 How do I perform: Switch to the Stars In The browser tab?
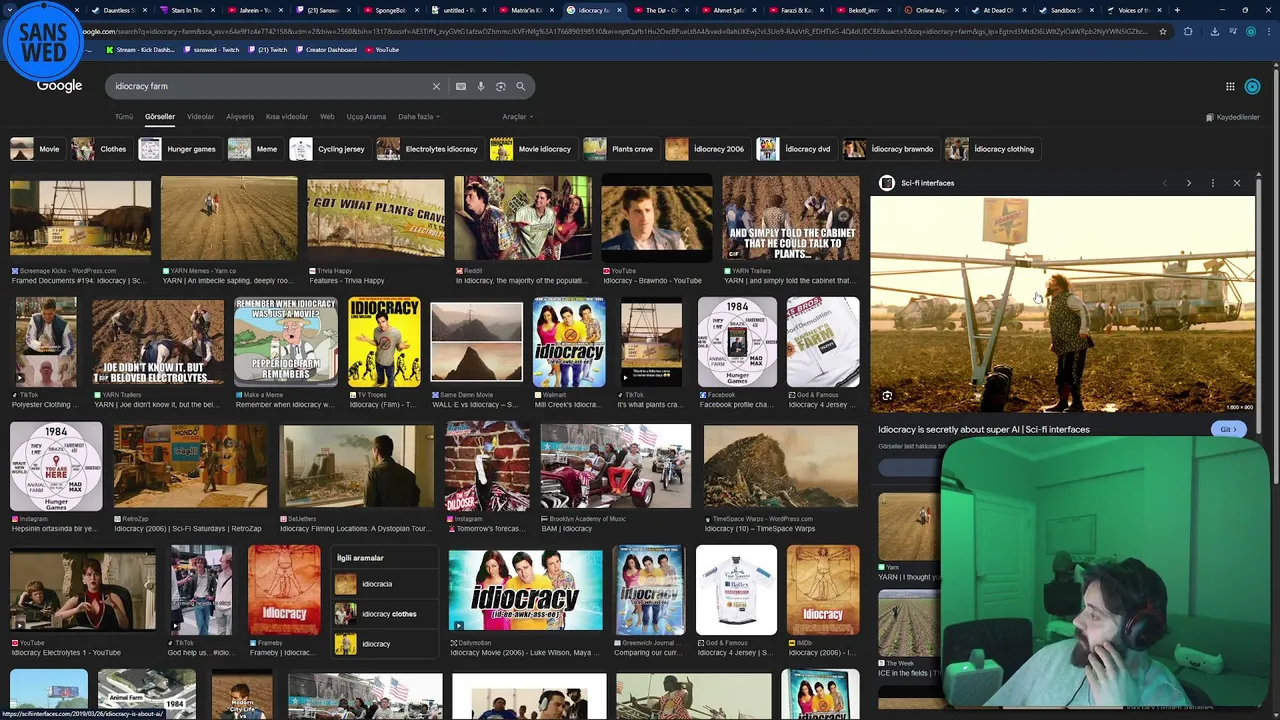point(186,10)
